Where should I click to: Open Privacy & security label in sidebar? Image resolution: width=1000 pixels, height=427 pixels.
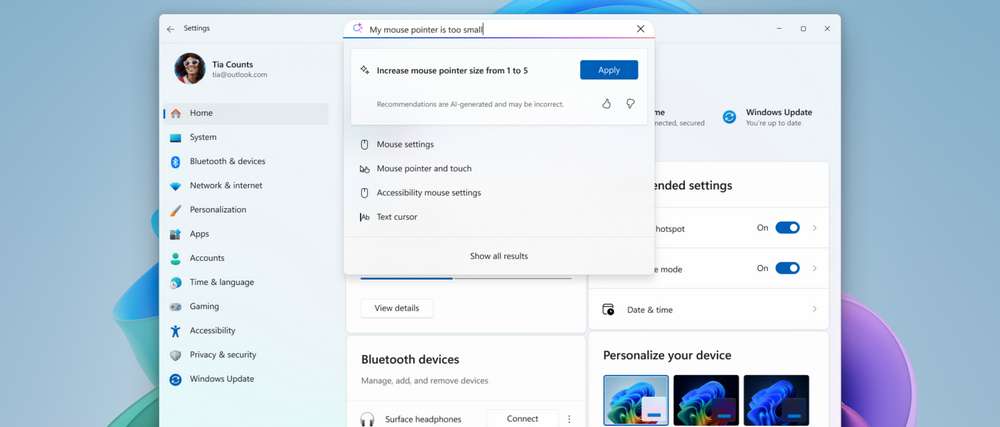pyautogui.click(x=223, y=355)
